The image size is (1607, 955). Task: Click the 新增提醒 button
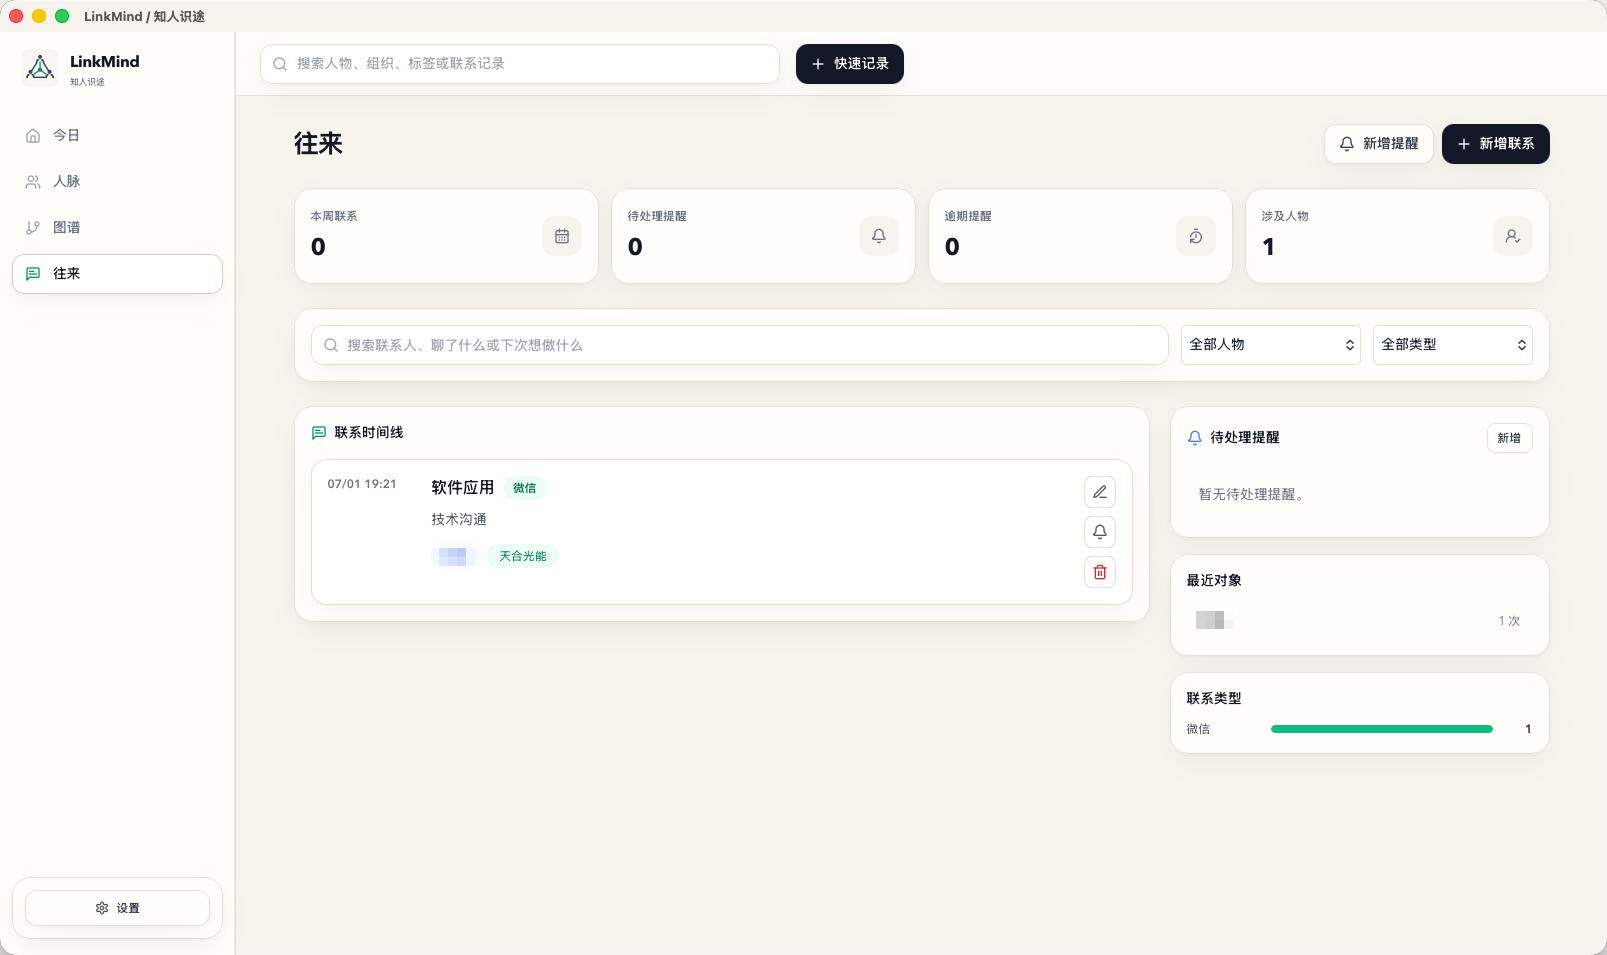coord(1379,144)
